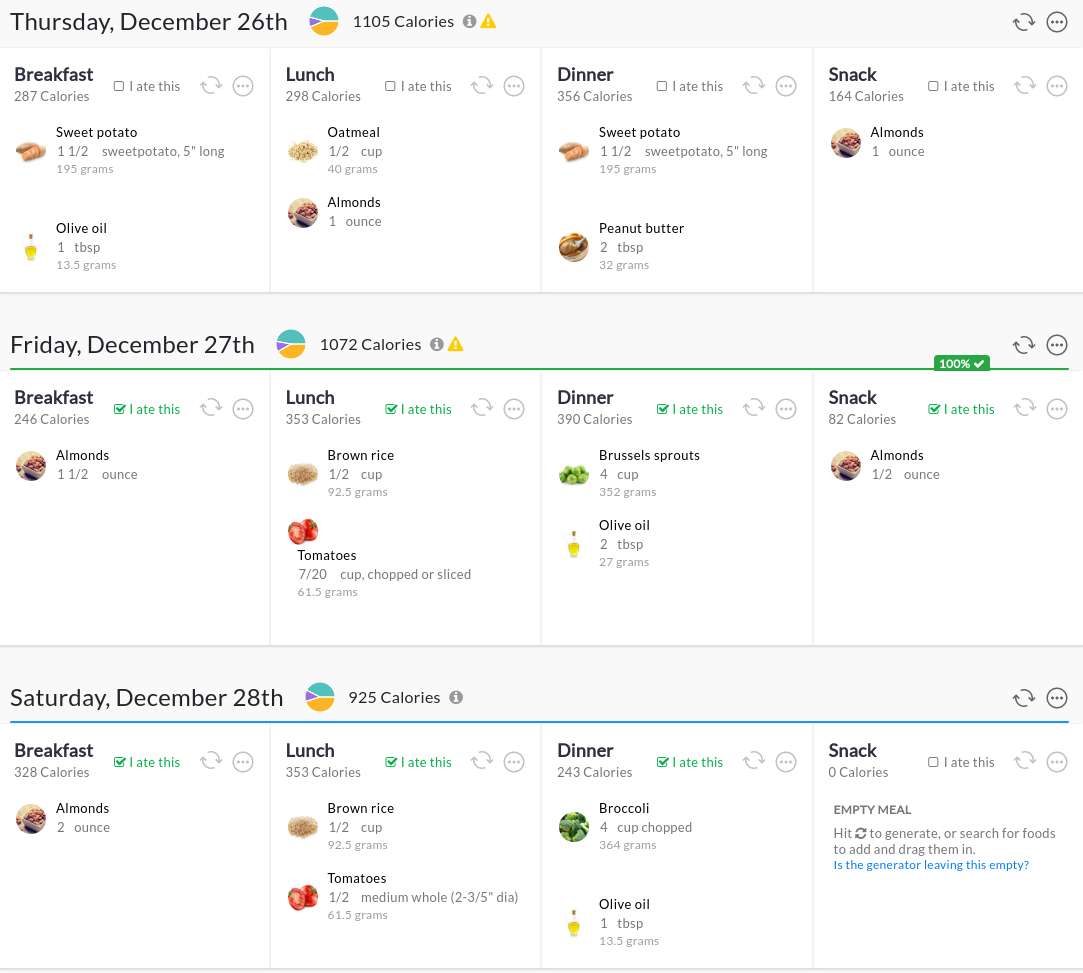Screen dimensions: 1083x973
Task: View Saturday macro pie chart
Action: 320,697
